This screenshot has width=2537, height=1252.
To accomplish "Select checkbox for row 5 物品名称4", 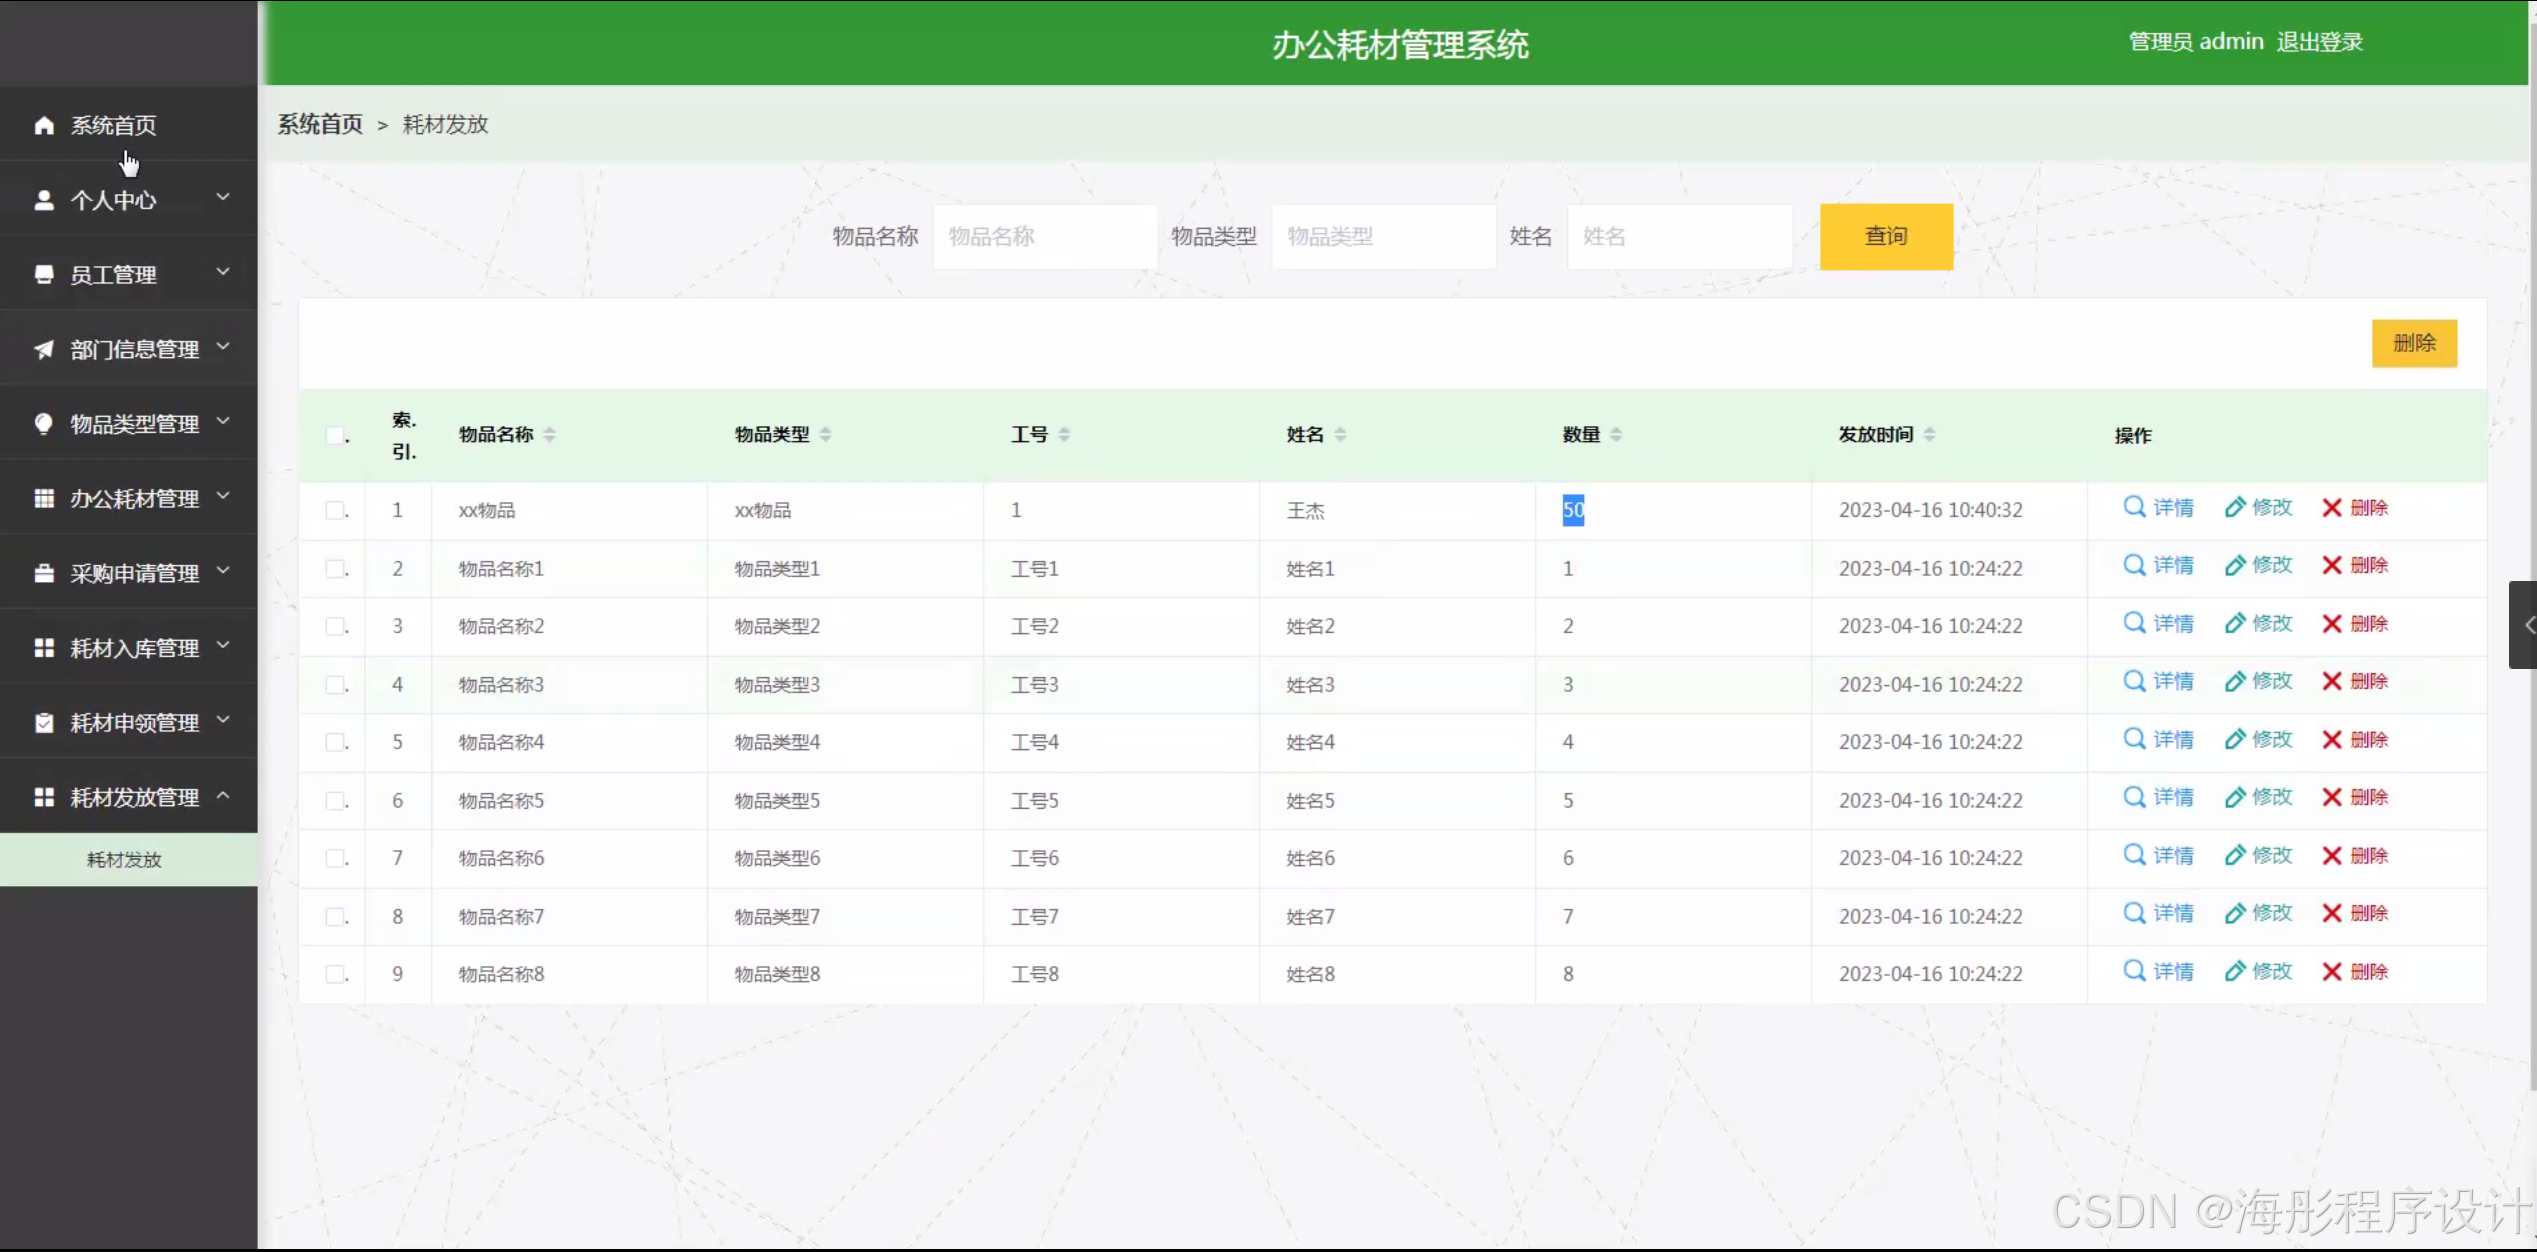I will [x=336, y=742].
